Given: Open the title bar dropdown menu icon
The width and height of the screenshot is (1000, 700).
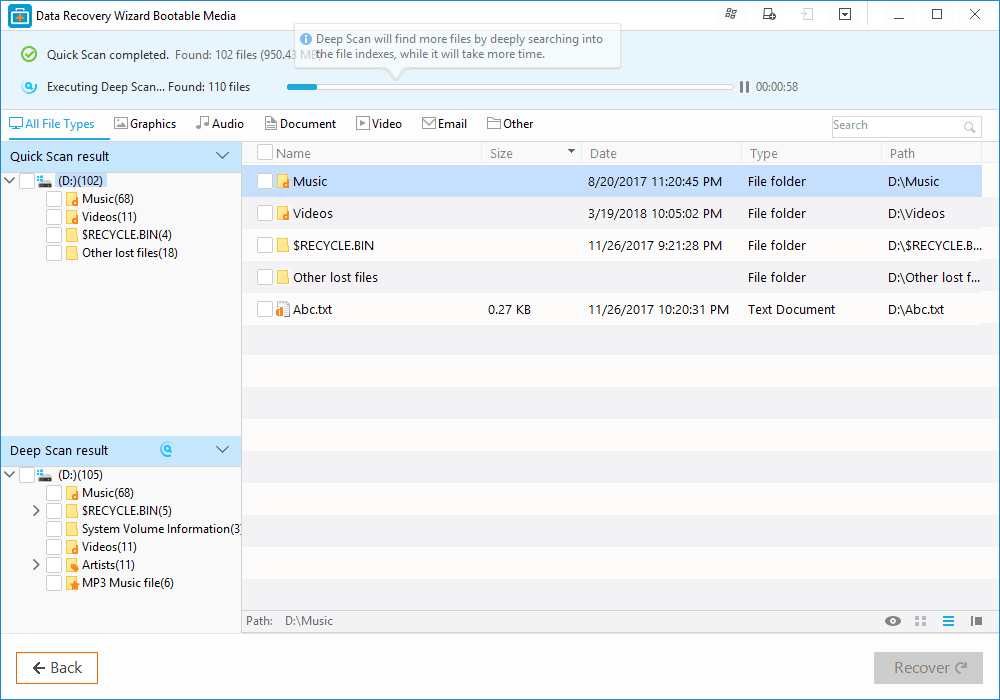Looking at the screenshot, I should click(x=845, y=14).
